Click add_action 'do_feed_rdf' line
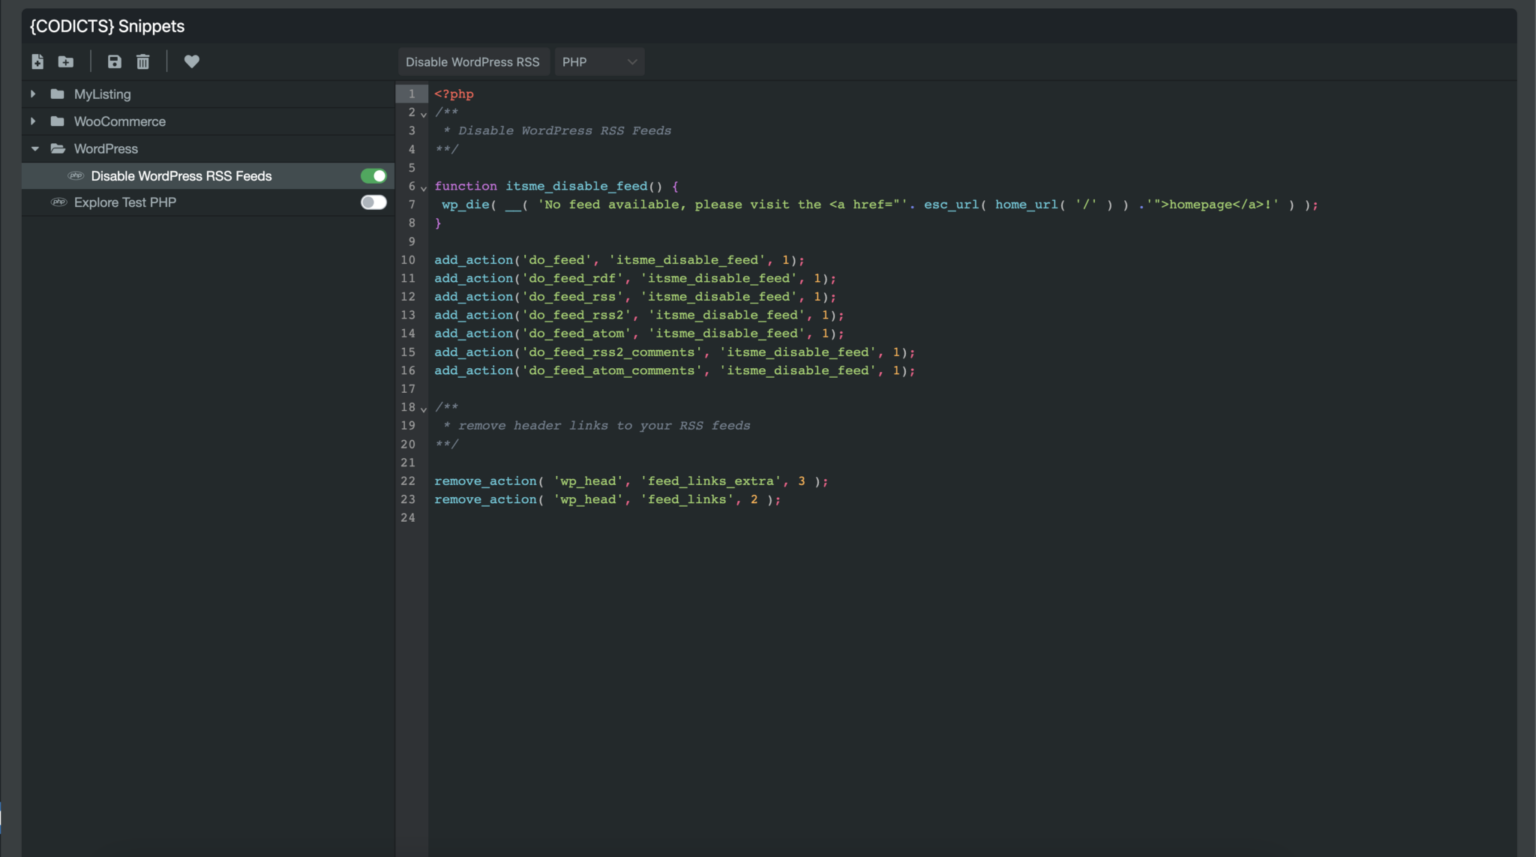 [x=635, y=278]
